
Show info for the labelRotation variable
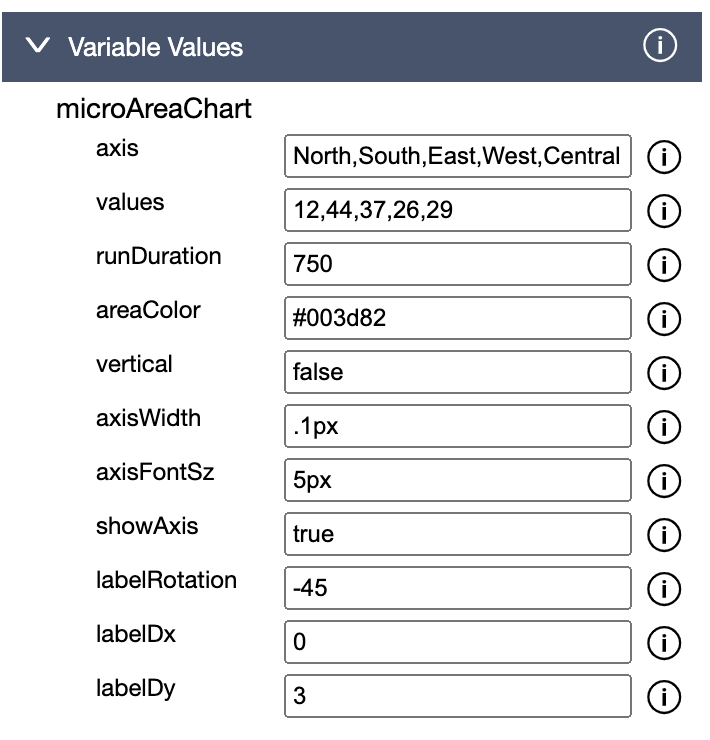663,588
